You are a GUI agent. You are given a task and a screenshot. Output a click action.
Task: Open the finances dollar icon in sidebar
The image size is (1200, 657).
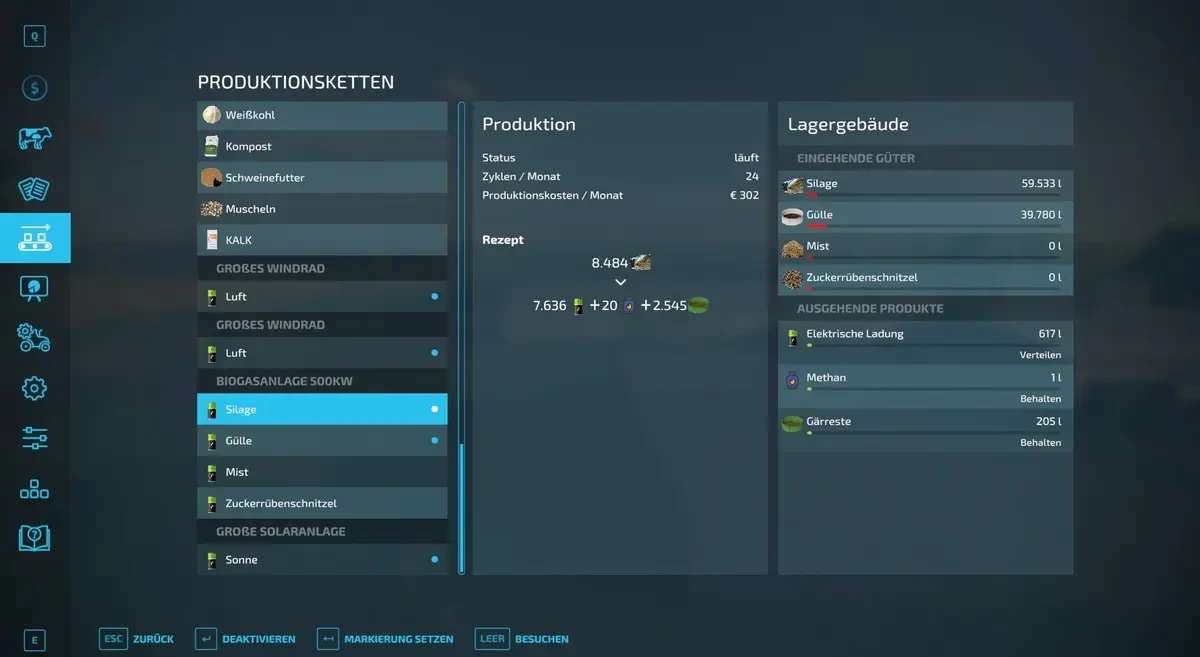click(35, 88)
